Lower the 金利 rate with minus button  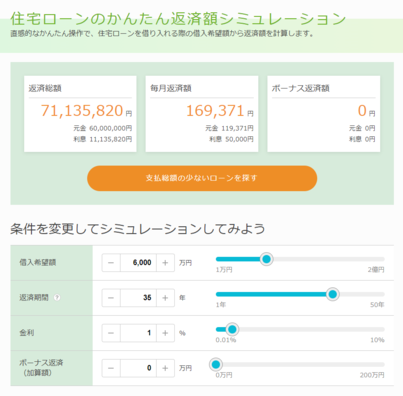click(111, 333)
